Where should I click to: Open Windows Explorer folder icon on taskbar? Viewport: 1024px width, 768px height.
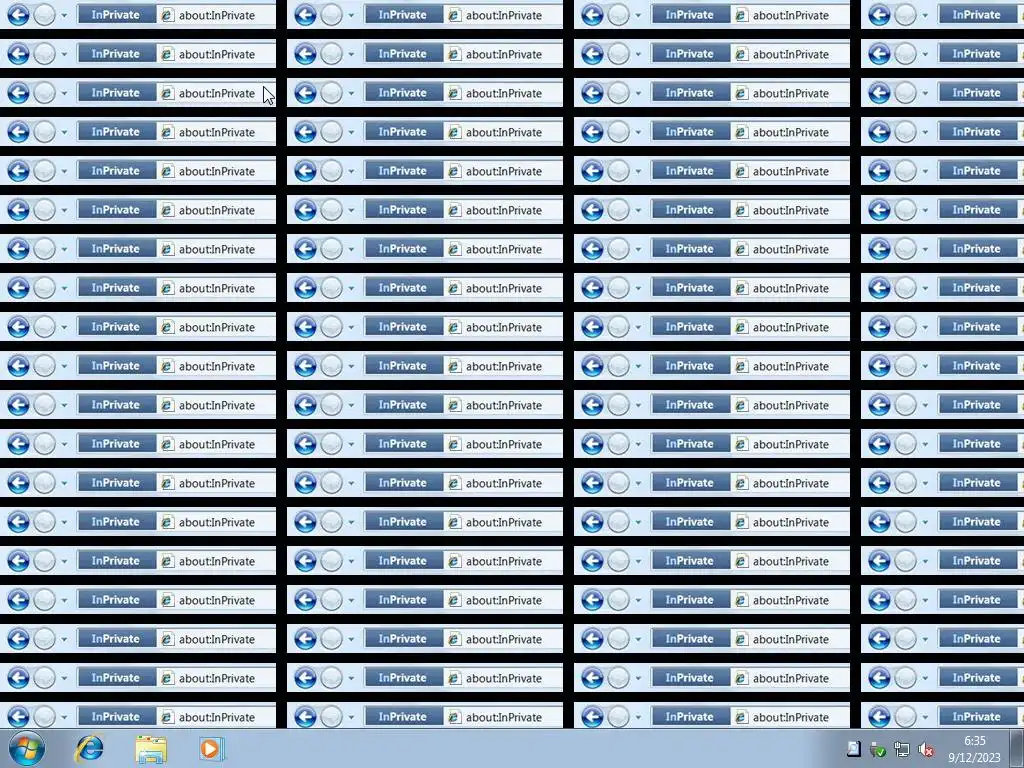pyautogui.click(x=151, y=748)
